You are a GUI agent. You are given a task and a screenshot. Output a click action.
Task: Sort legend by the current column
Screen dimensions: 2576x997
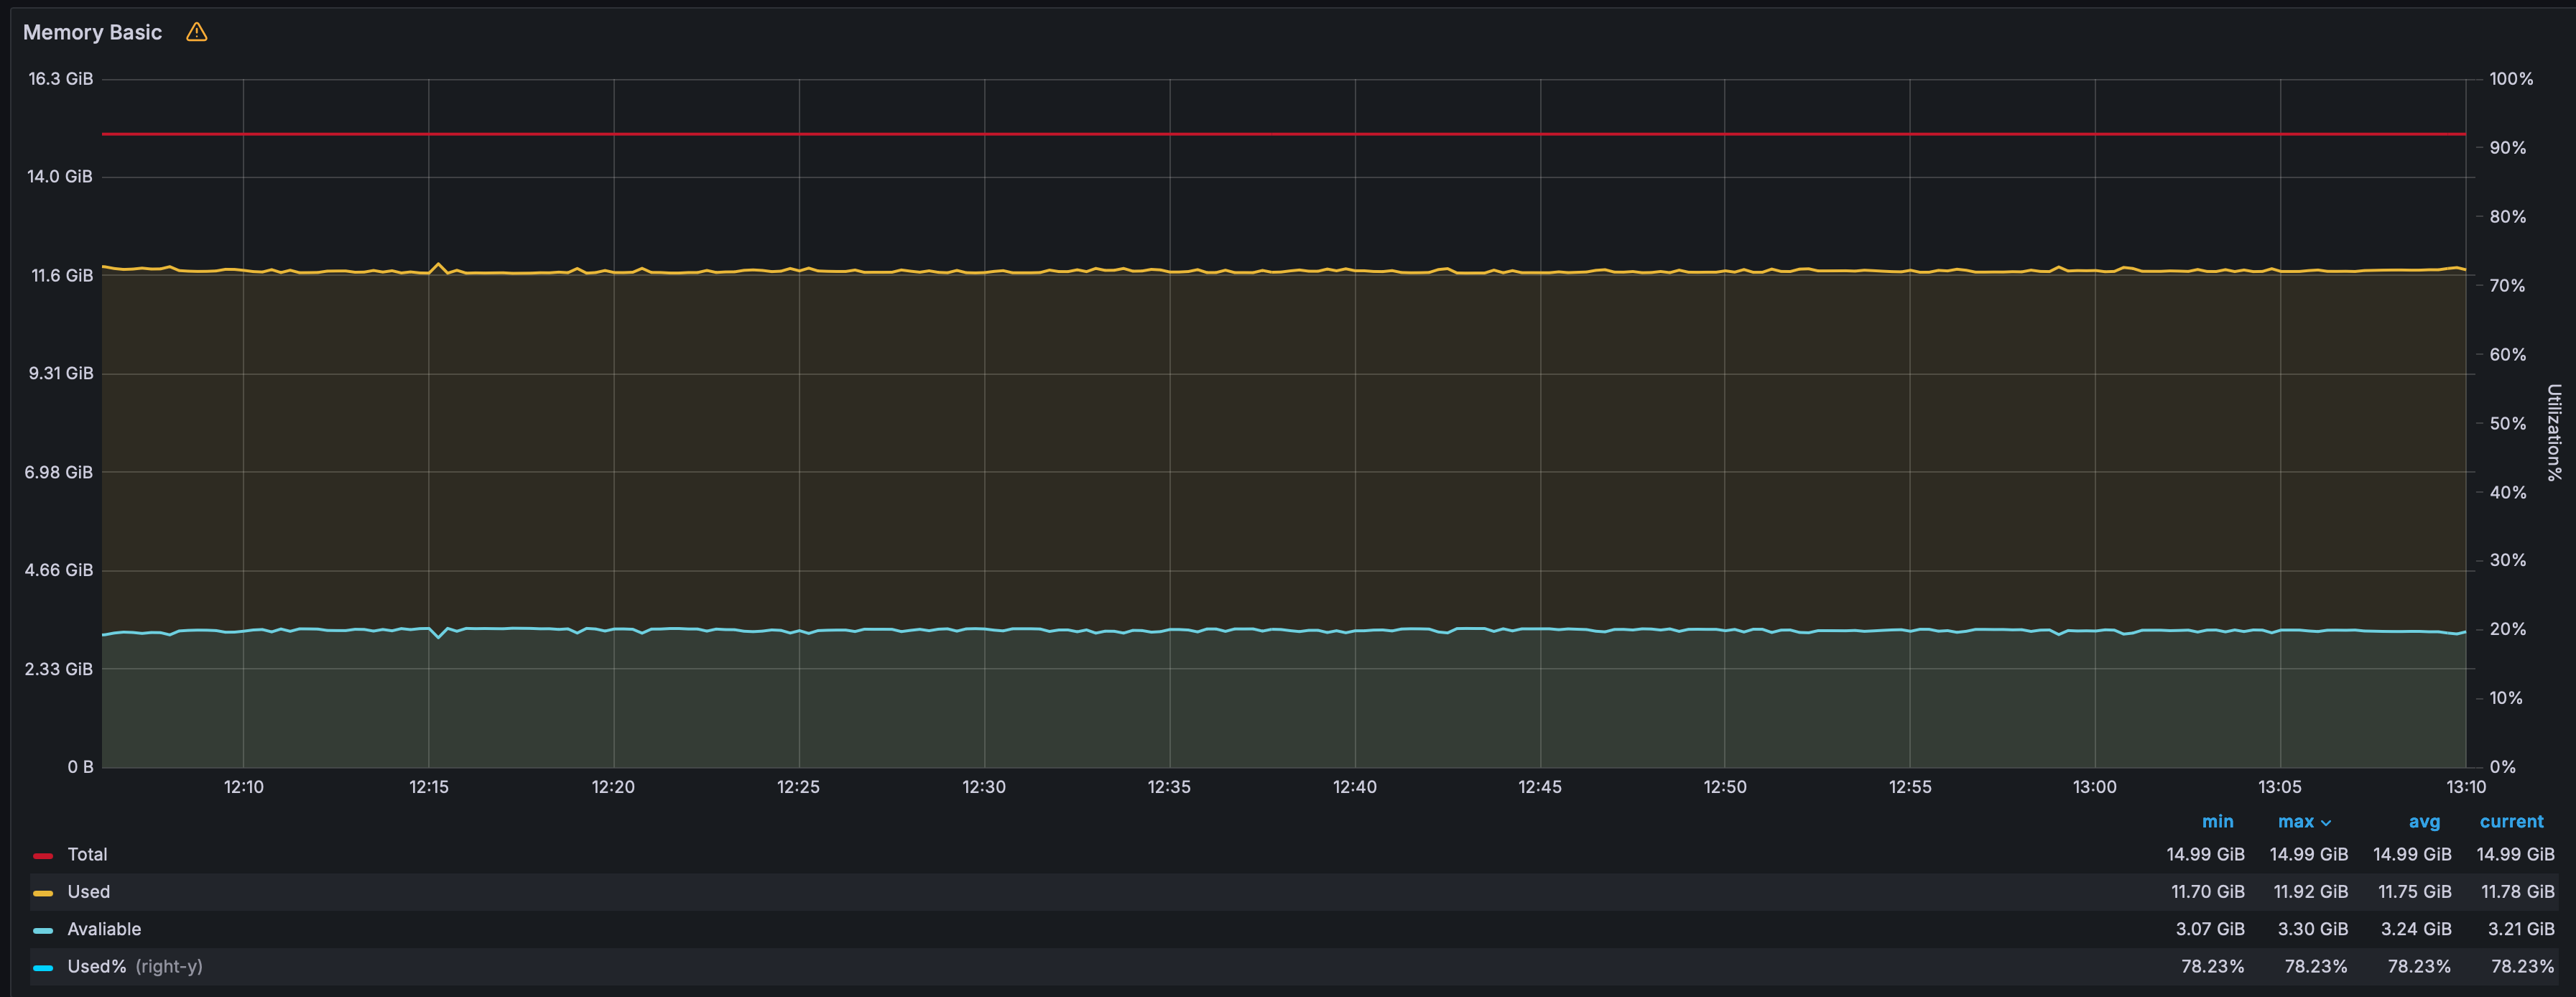coord(2511,821)
